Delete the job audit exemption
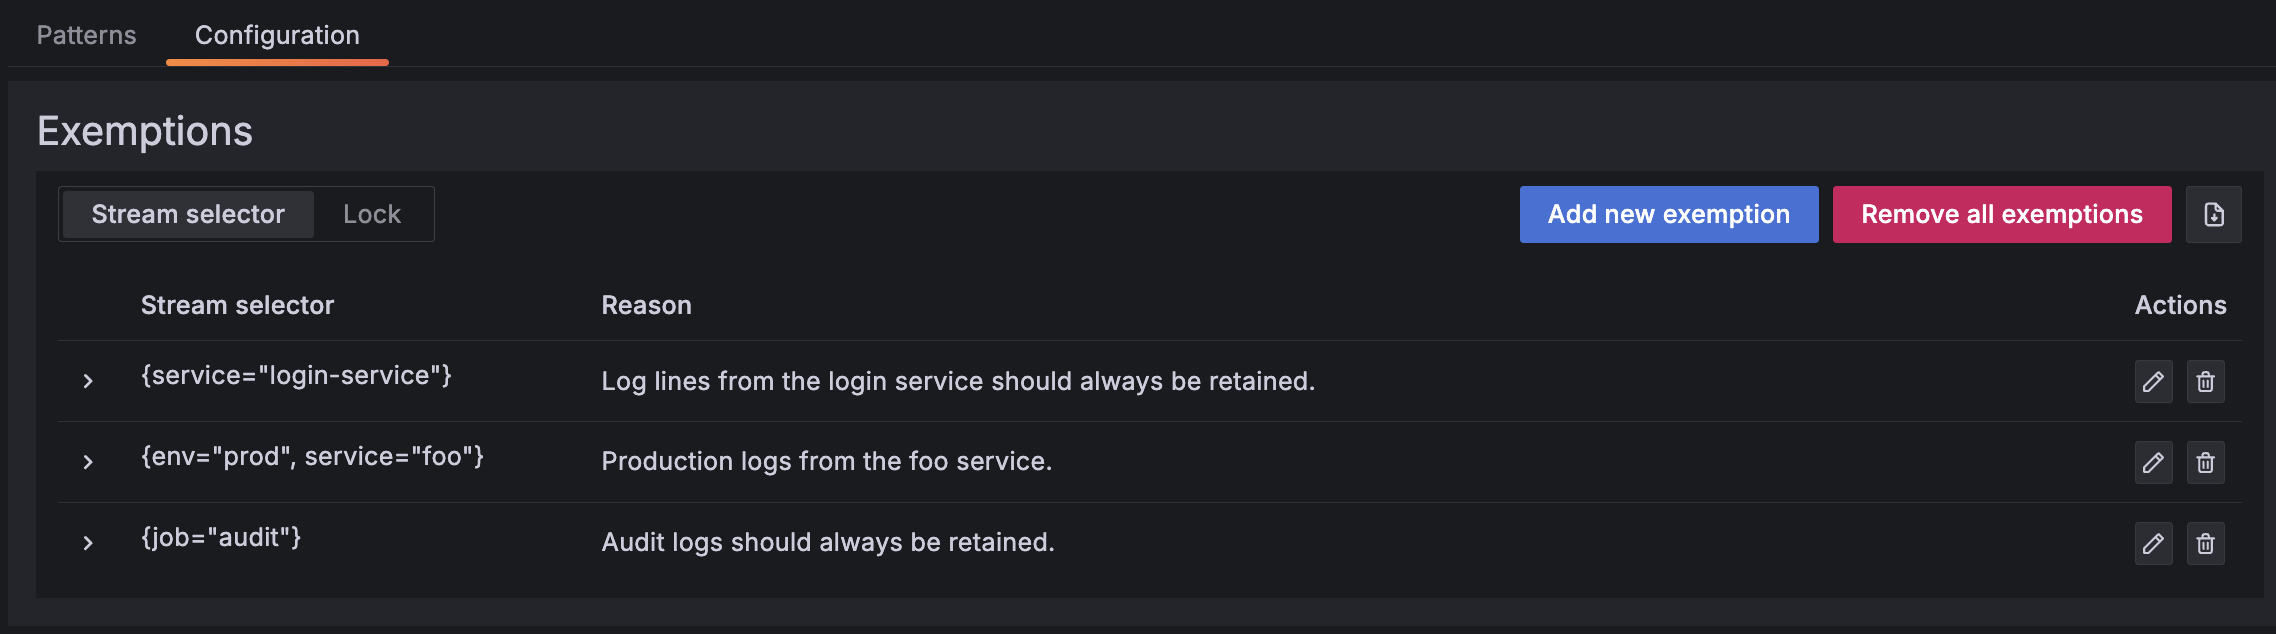The width and height of the screenshot is (2276, 634). (2205, 543)
